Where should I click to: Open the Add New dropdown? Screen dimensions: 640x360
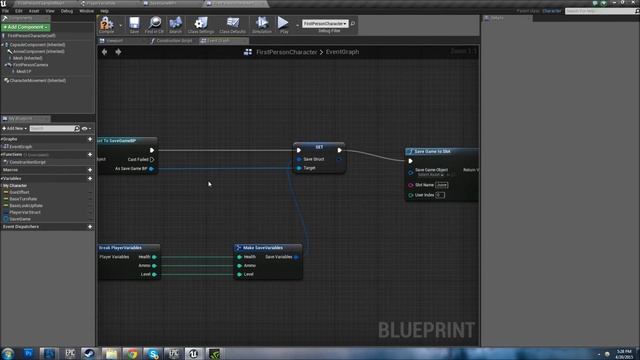pos(15,129)
